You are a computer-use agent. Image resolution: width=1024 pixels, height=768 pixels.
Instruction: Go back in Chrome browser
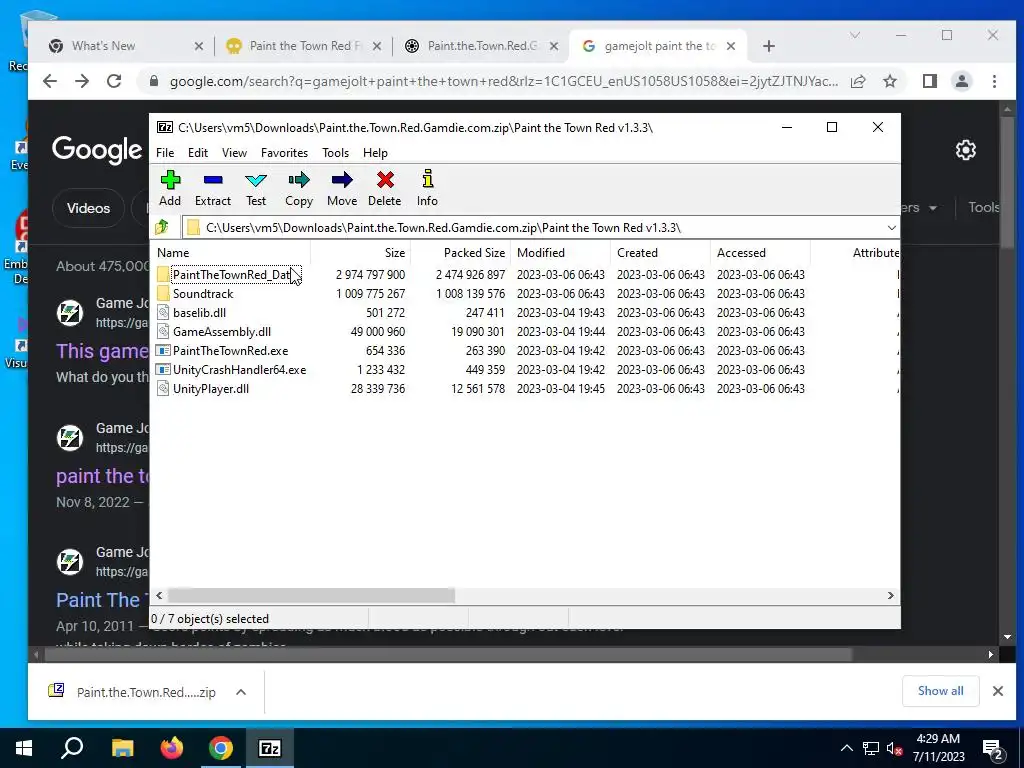click(50, 81)
